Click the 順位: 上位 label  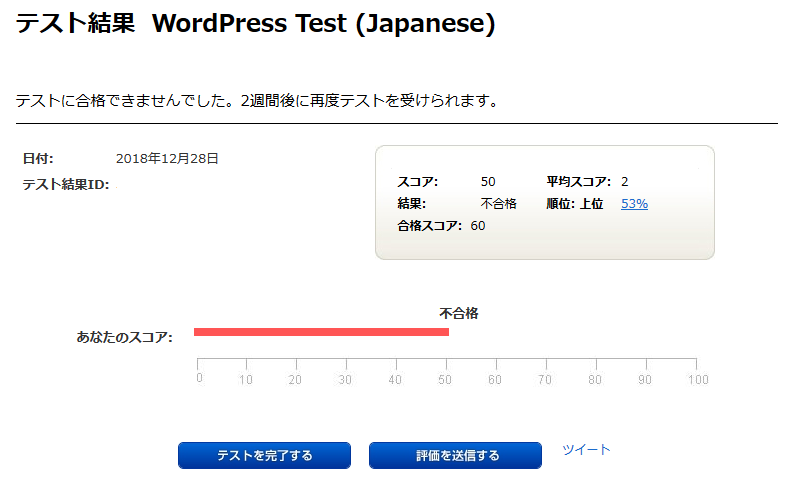[574, 203]
